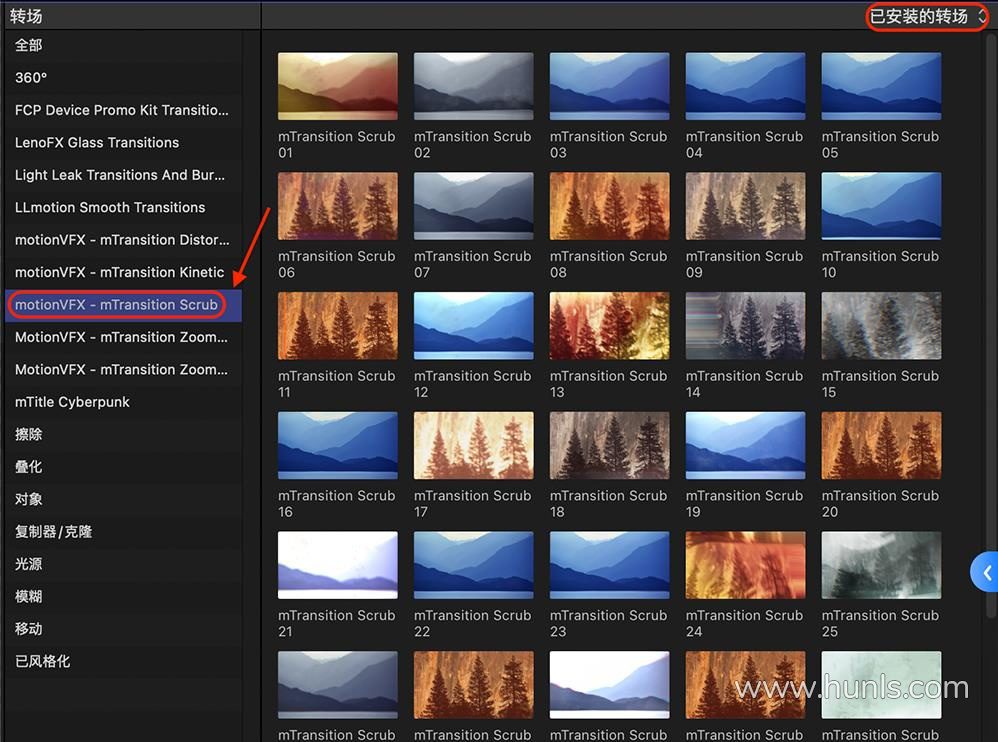This screenshot has width=998, height=742.
Task: Open LenoFX Glass Transitions category
Action: point(123,143)
